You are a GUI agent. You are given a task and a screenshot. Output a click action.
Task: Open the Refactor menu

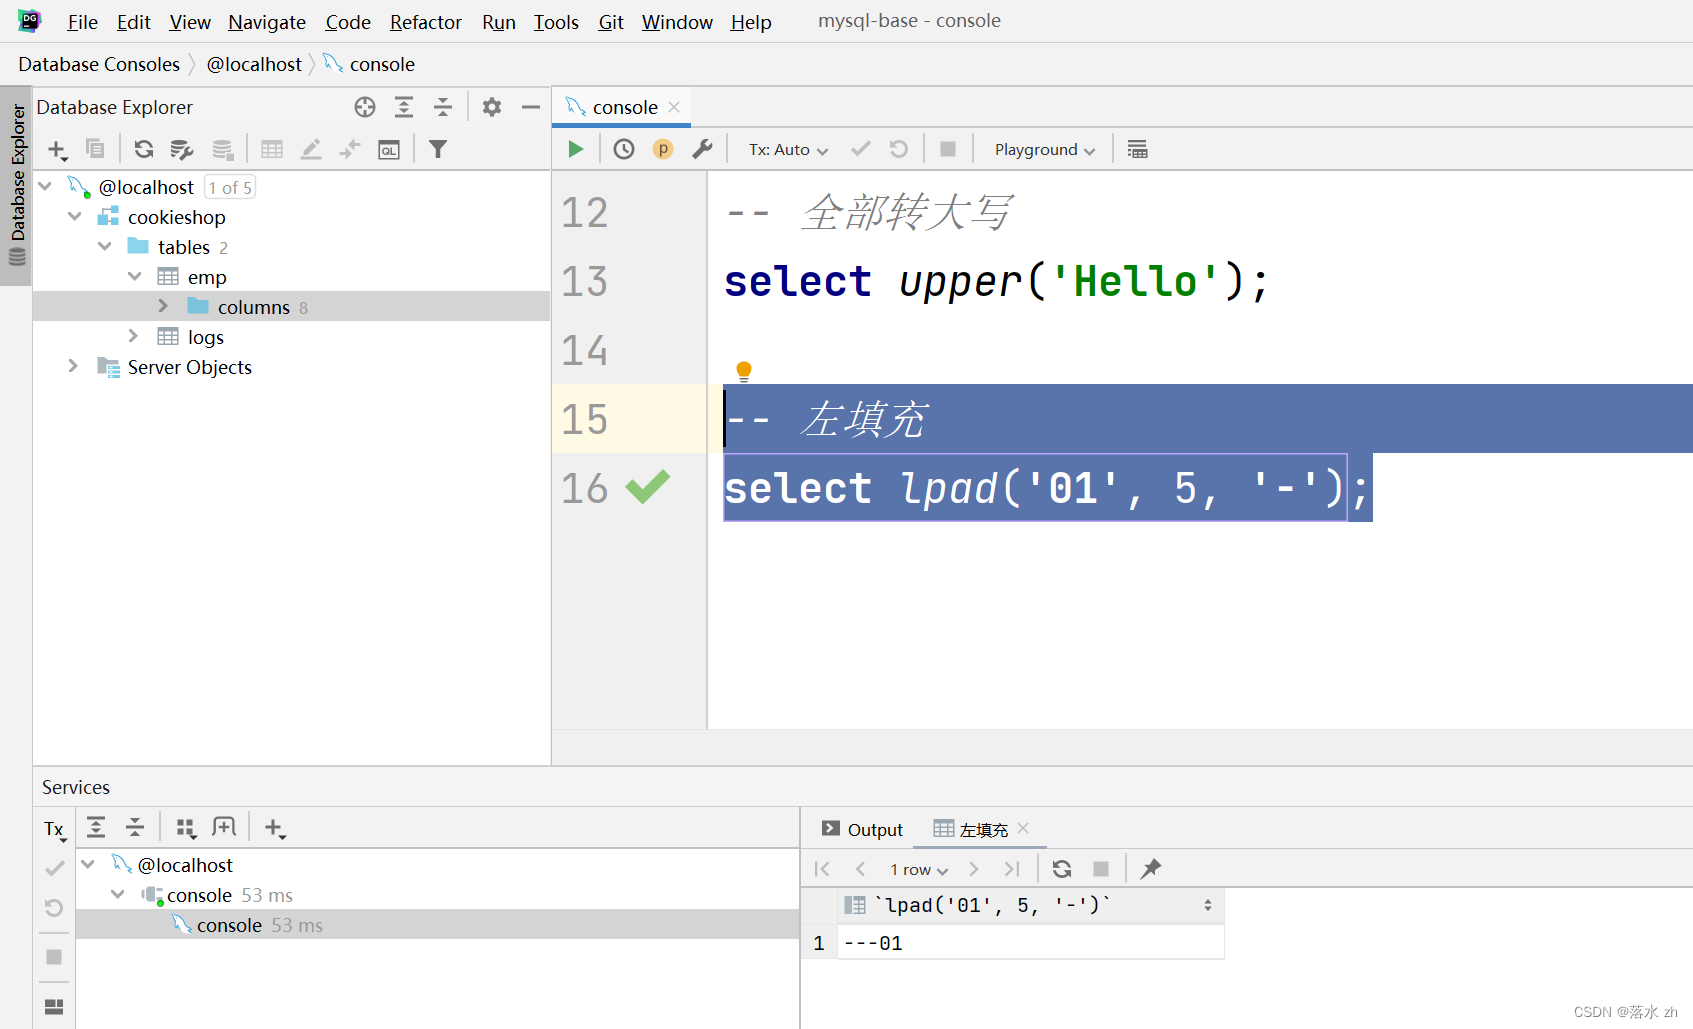(x=425, y=22)
